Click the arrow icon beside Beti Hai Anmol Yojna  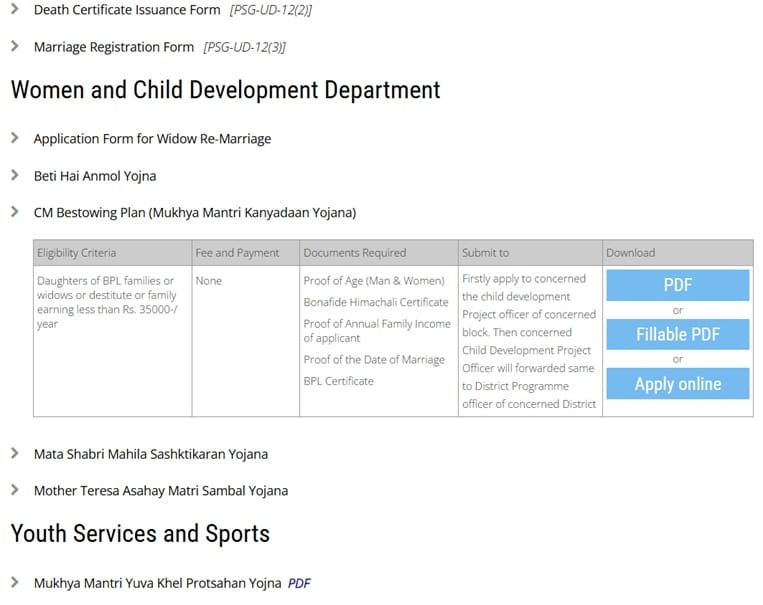tap(15, 175)
